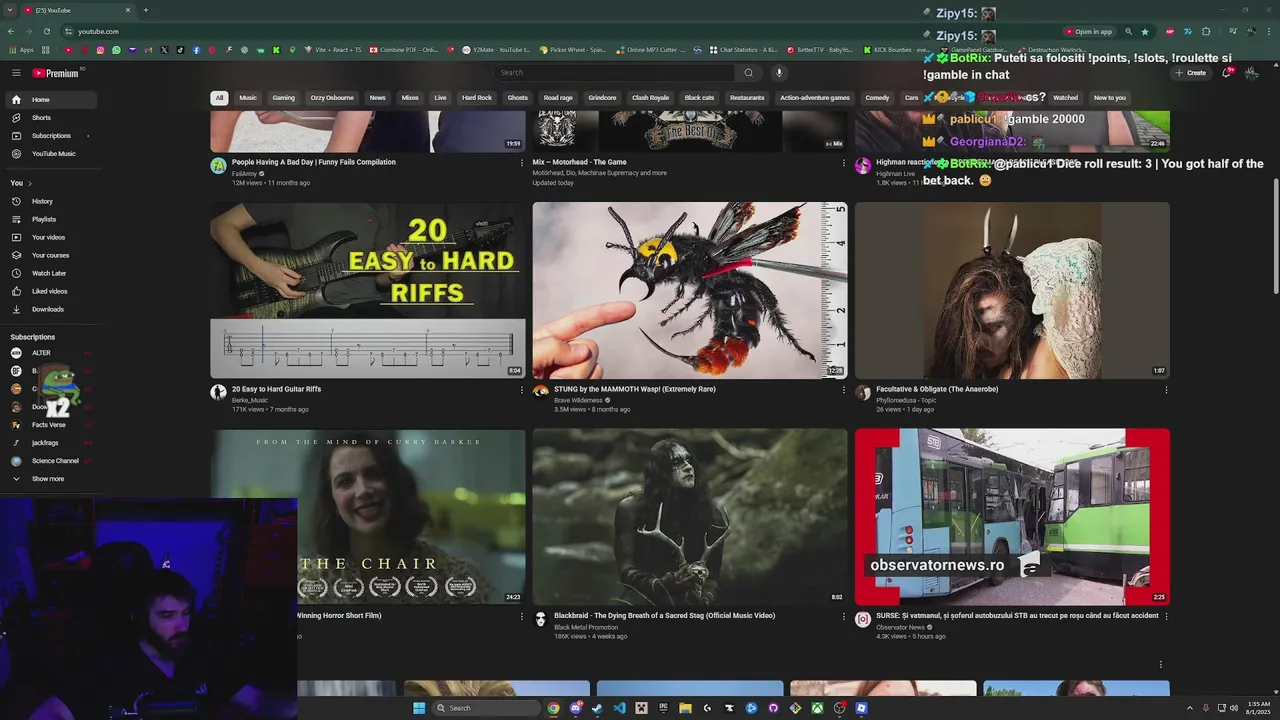
Task: Go to Home in the sidebar
Action: point(50,100)
